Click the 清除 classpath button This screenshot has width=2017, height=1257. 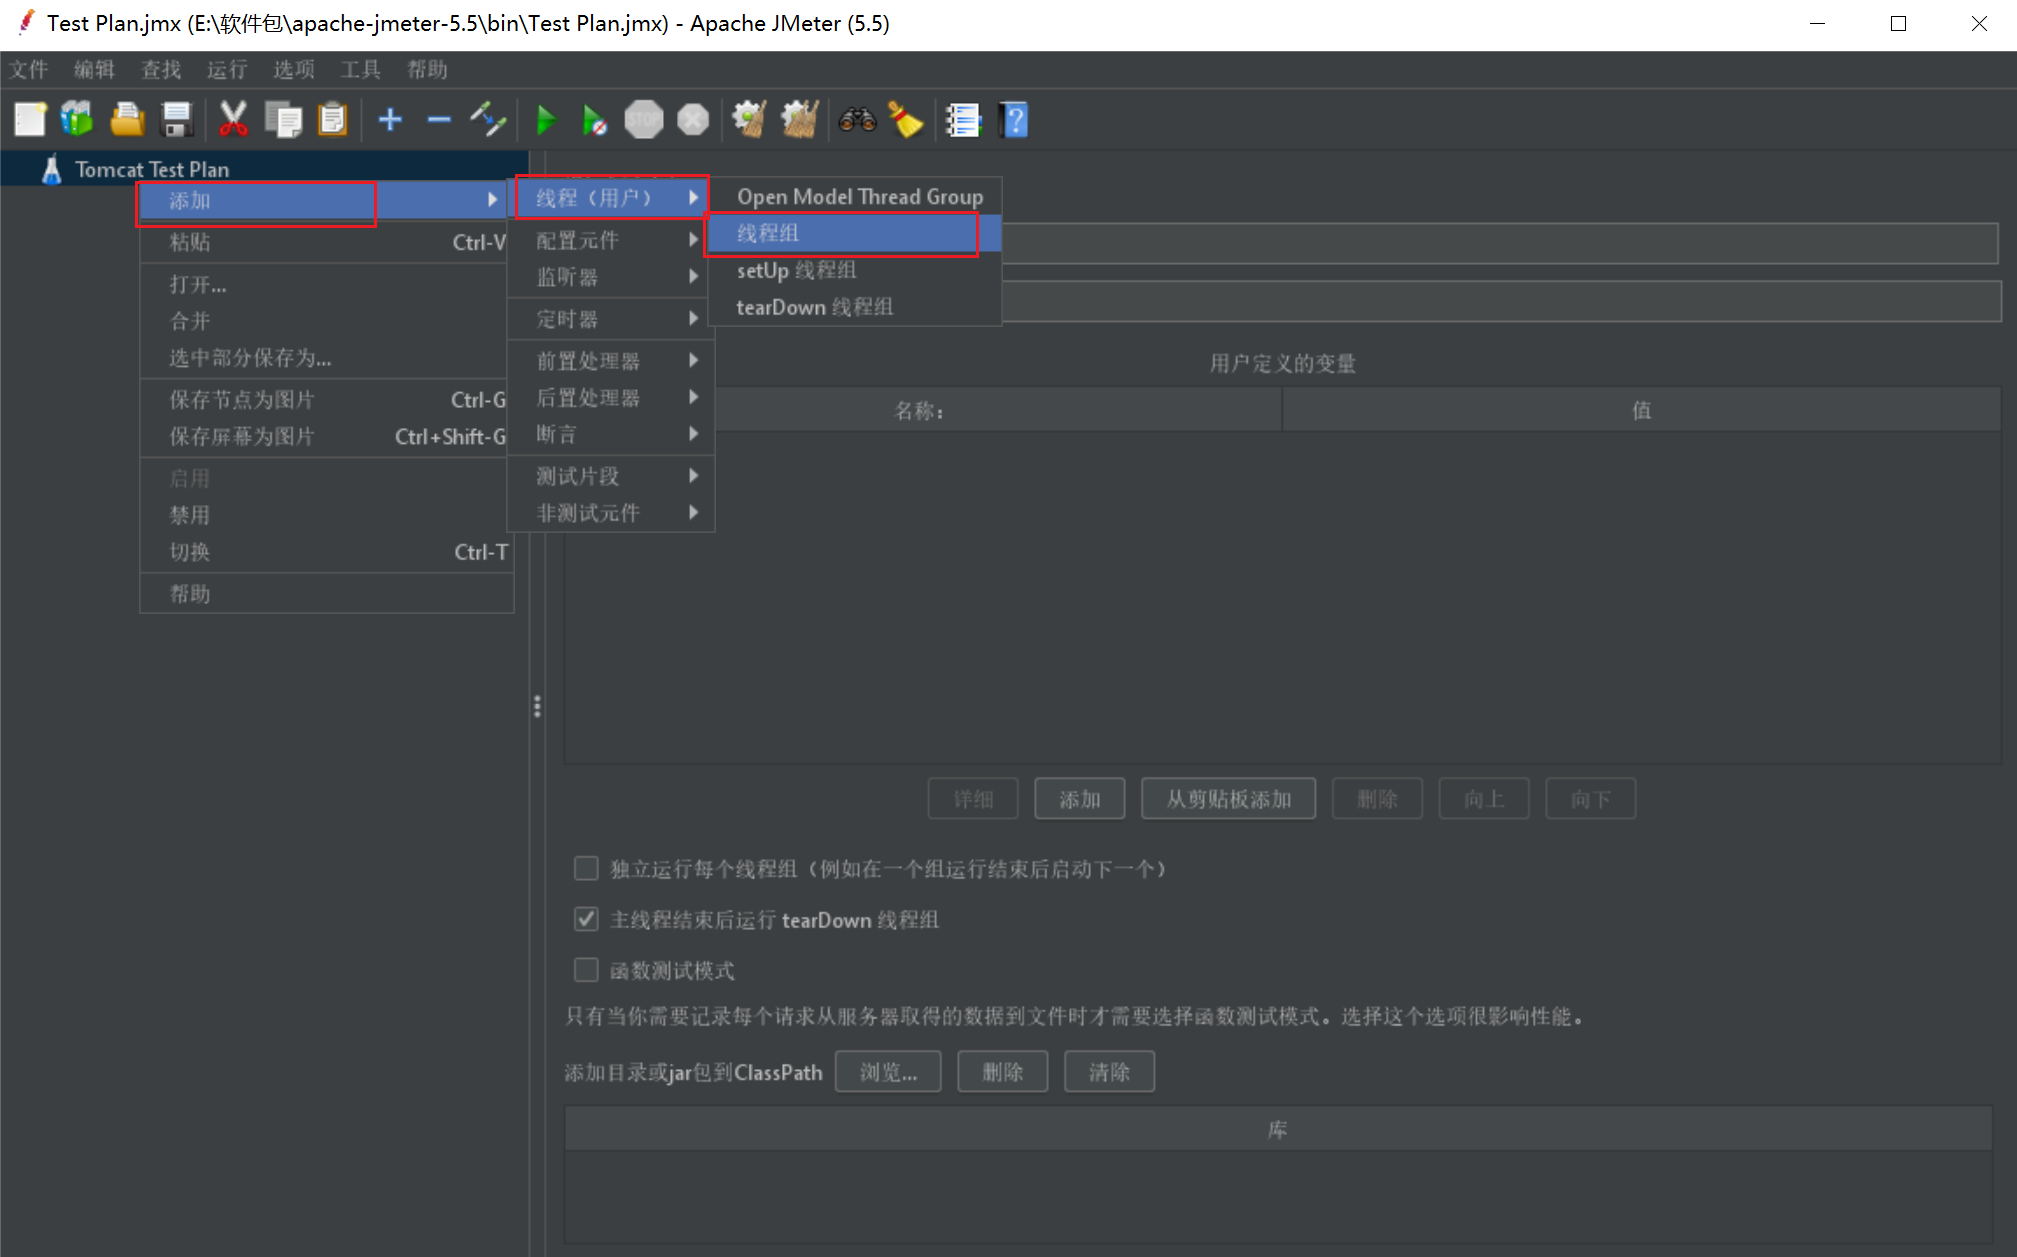coord(1110,1072)
